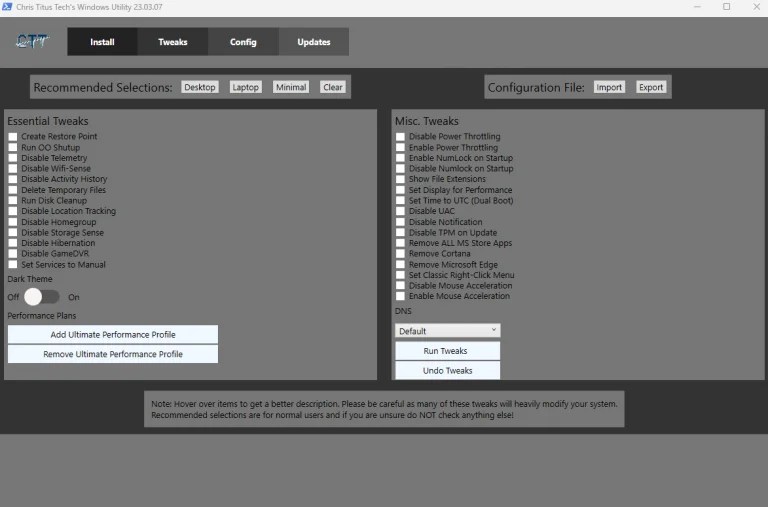Enable Set Services to Manual
The image size is (768, 507).
click(13, 265)
